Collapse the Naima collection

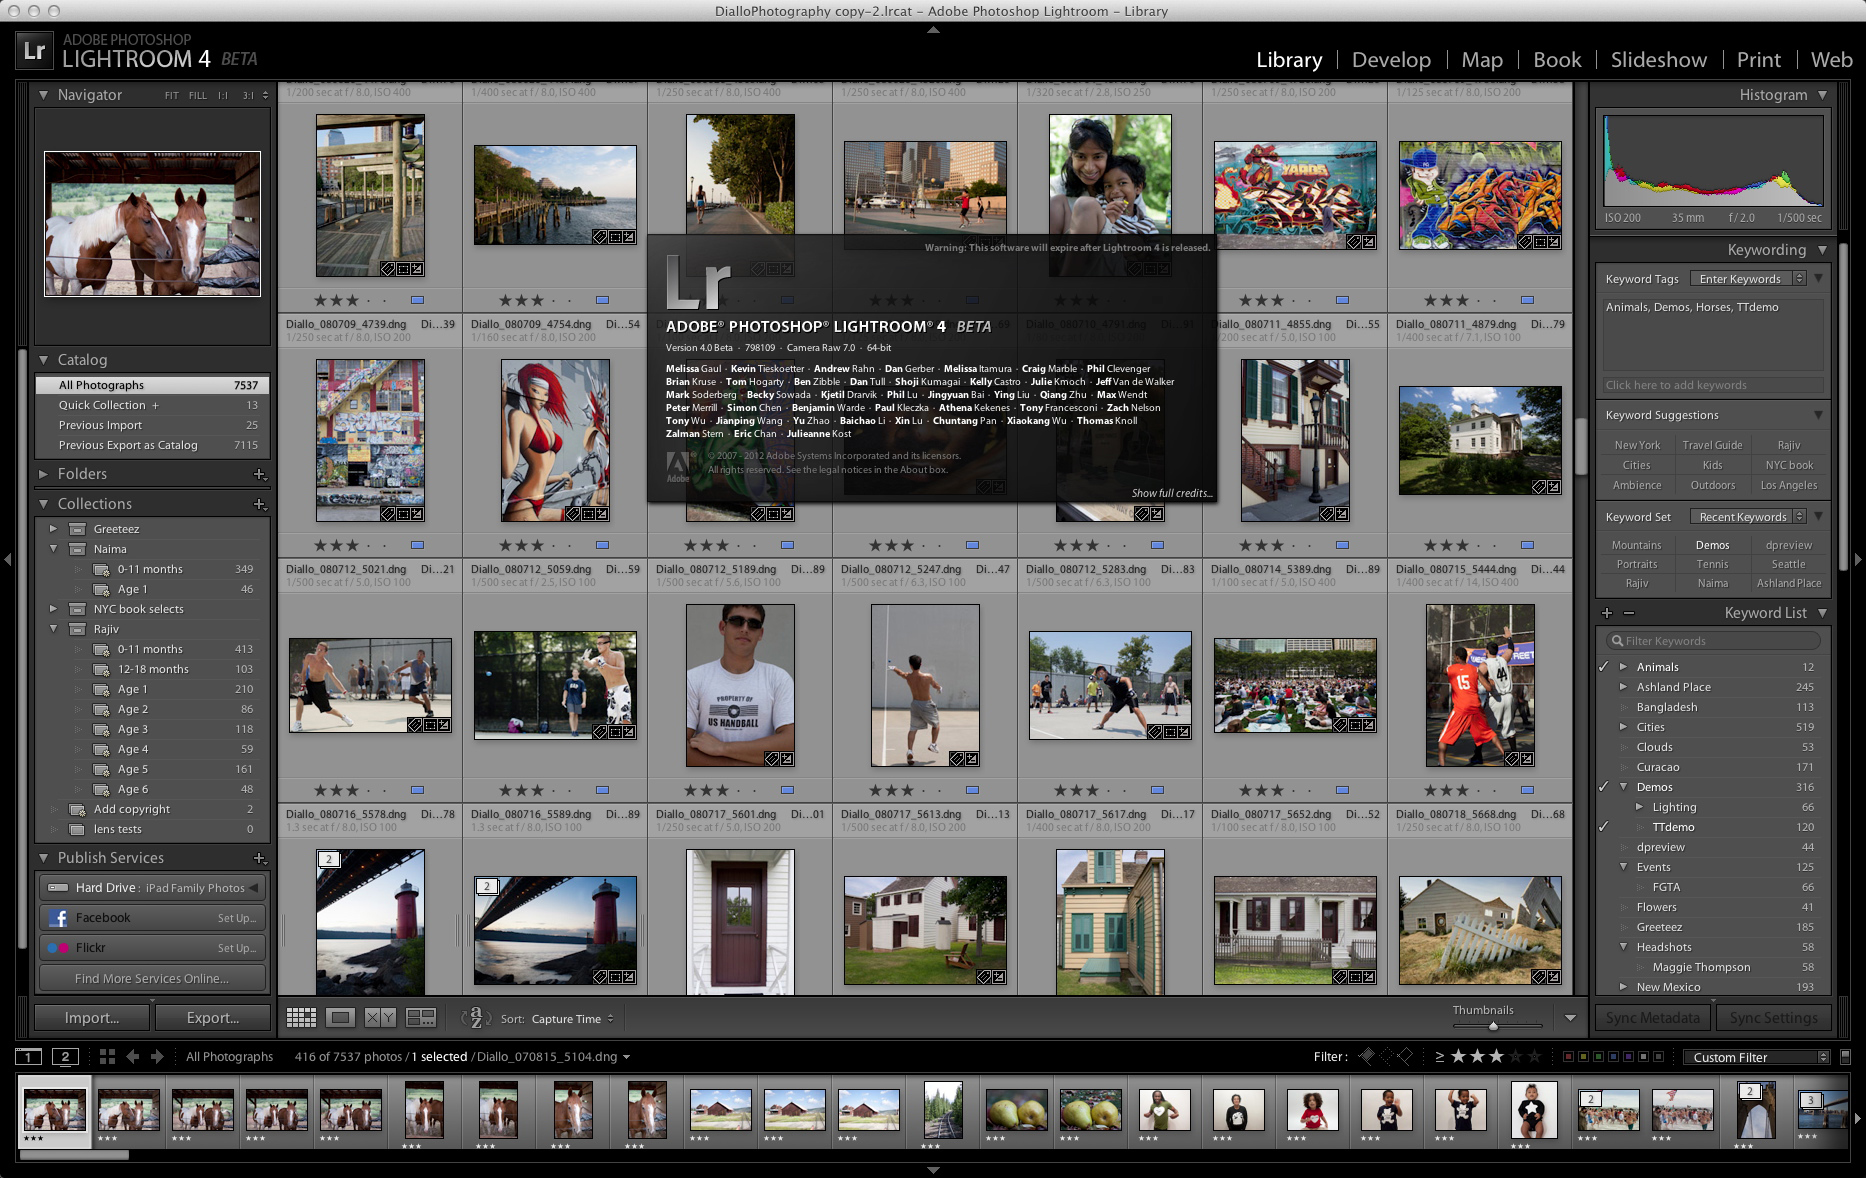(x=55, y=548)
